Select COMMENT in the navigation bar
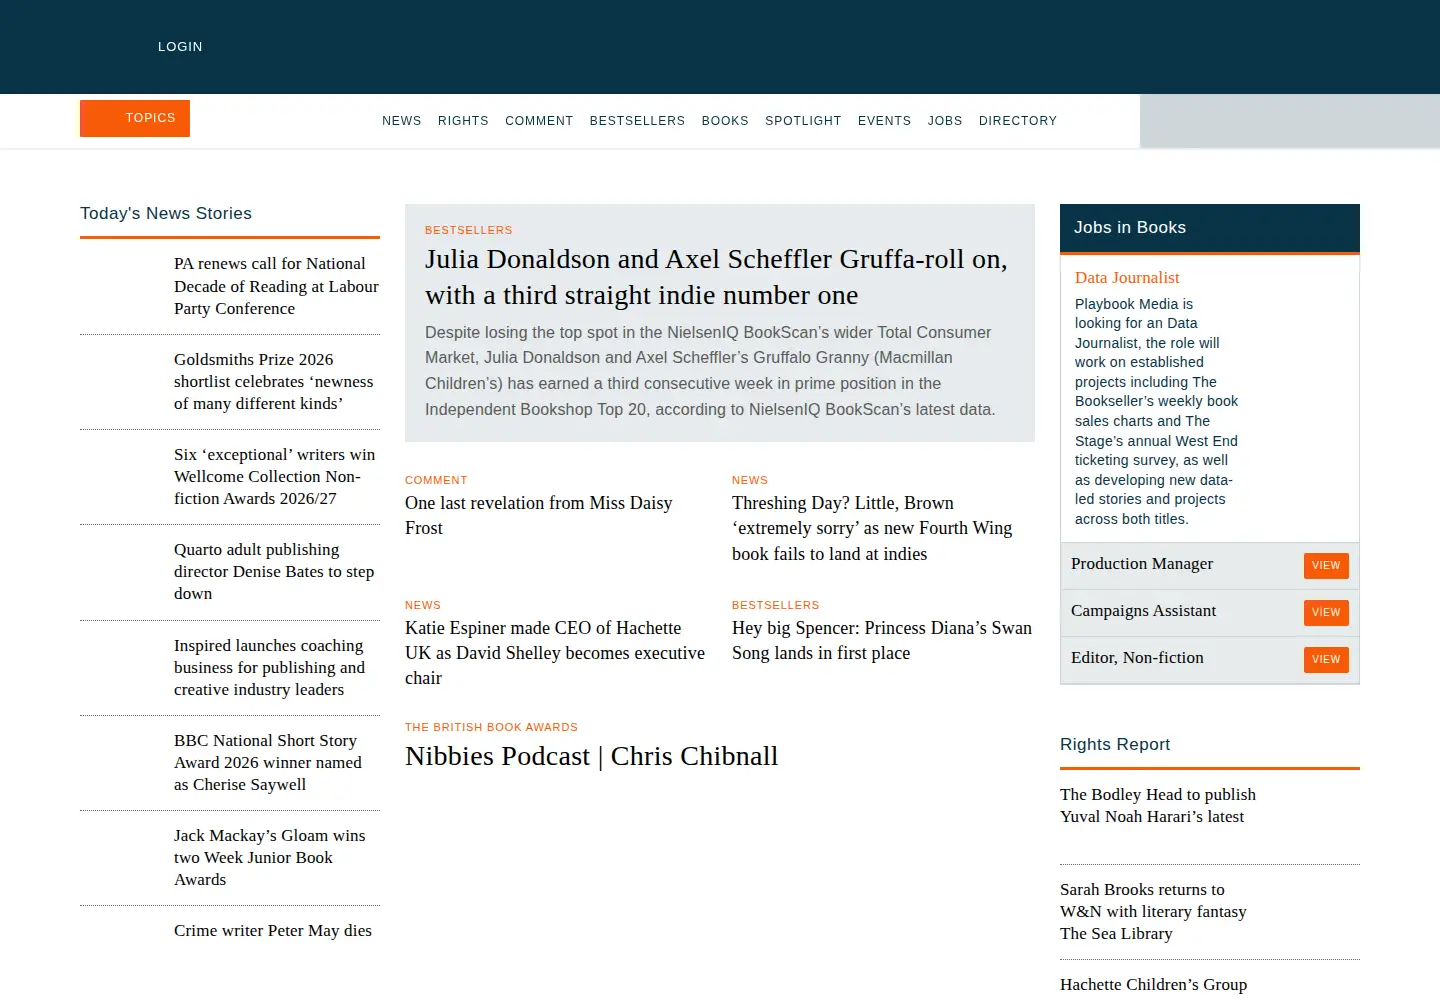This screenshot has width=1440, height=1000. click(x=539, y=121)
